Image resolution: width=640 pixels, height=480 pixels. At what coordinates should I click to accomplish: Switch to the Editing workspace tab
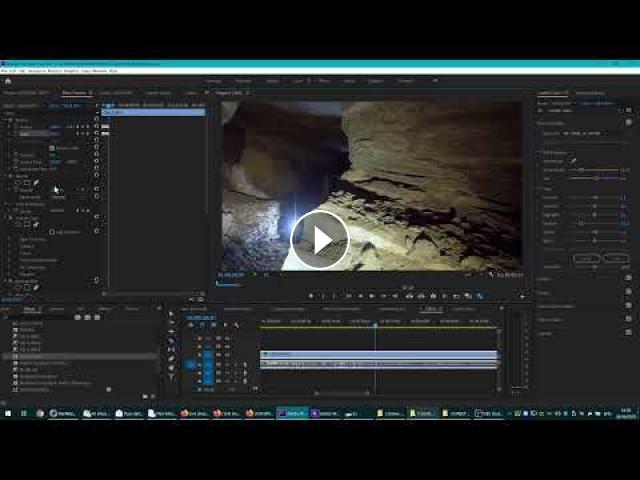(x=272, y=81)
